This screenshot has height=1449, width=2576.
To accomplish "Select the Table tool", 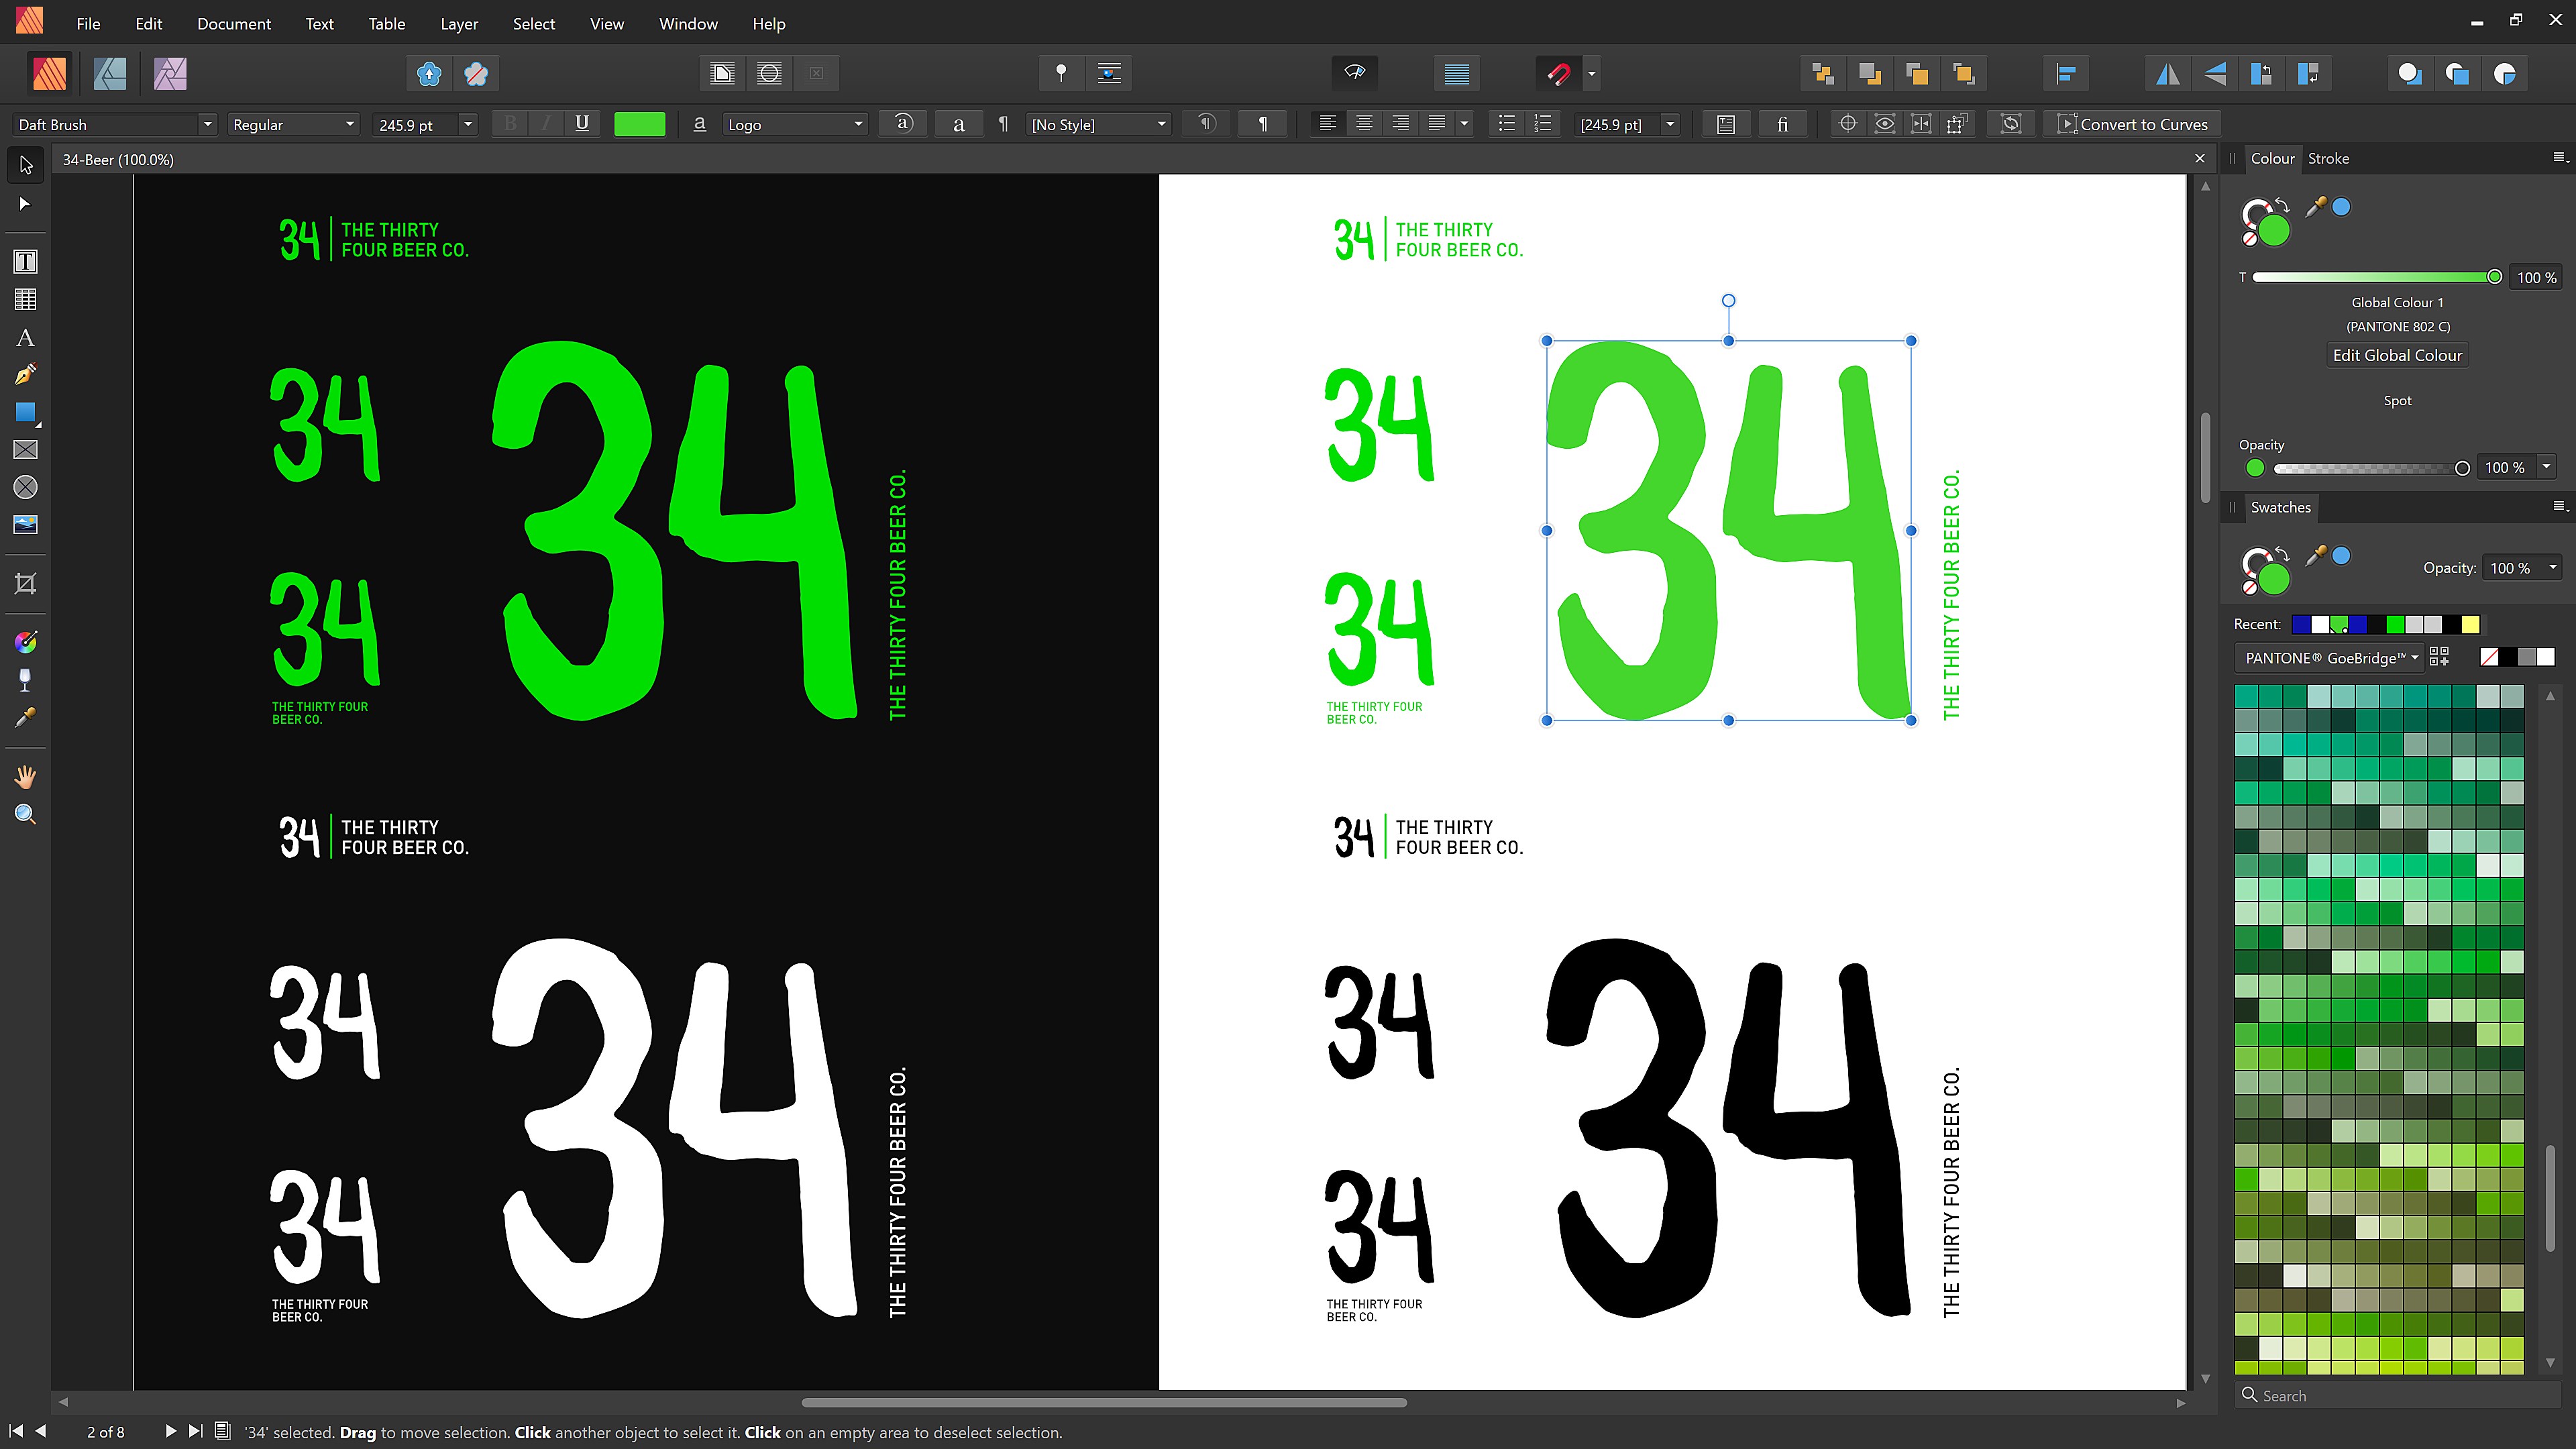I will [25, 299].
